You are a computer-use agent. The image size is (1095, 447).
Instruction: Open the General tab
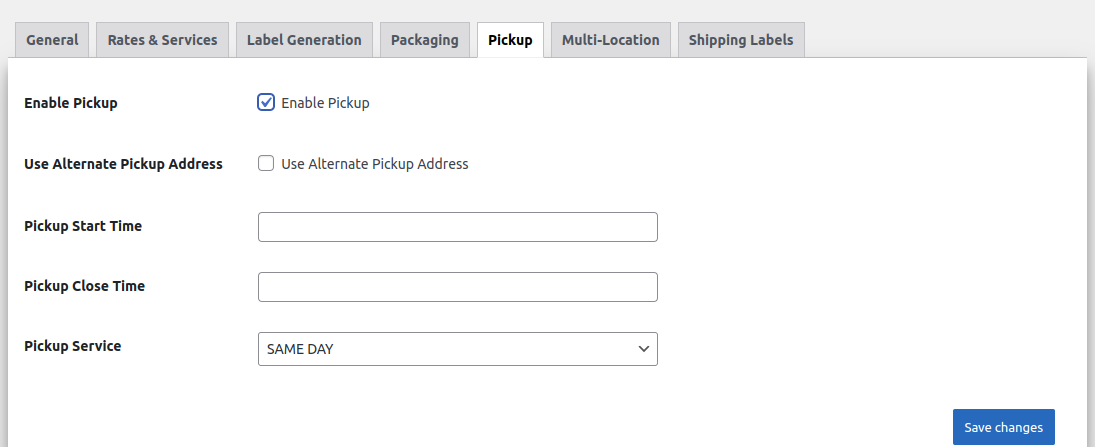[52, 40]
